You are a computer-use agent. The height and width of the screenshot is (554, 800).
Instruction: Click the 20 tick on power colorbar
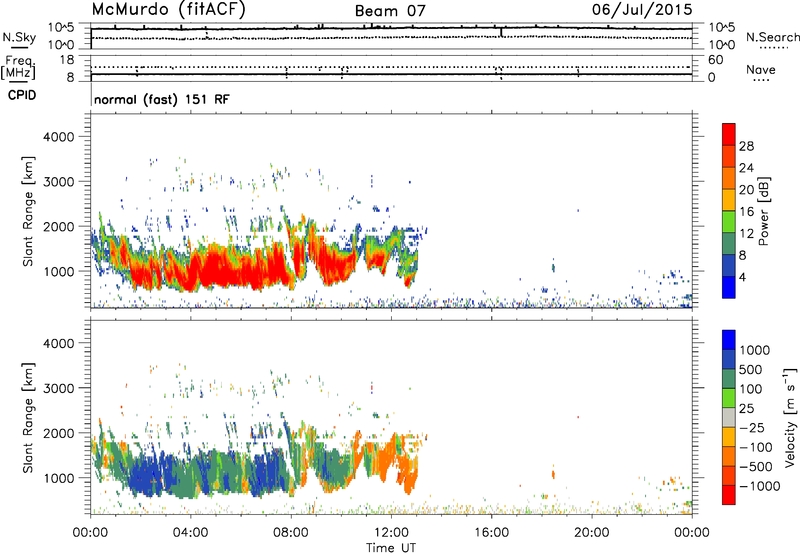click(746, 190)
